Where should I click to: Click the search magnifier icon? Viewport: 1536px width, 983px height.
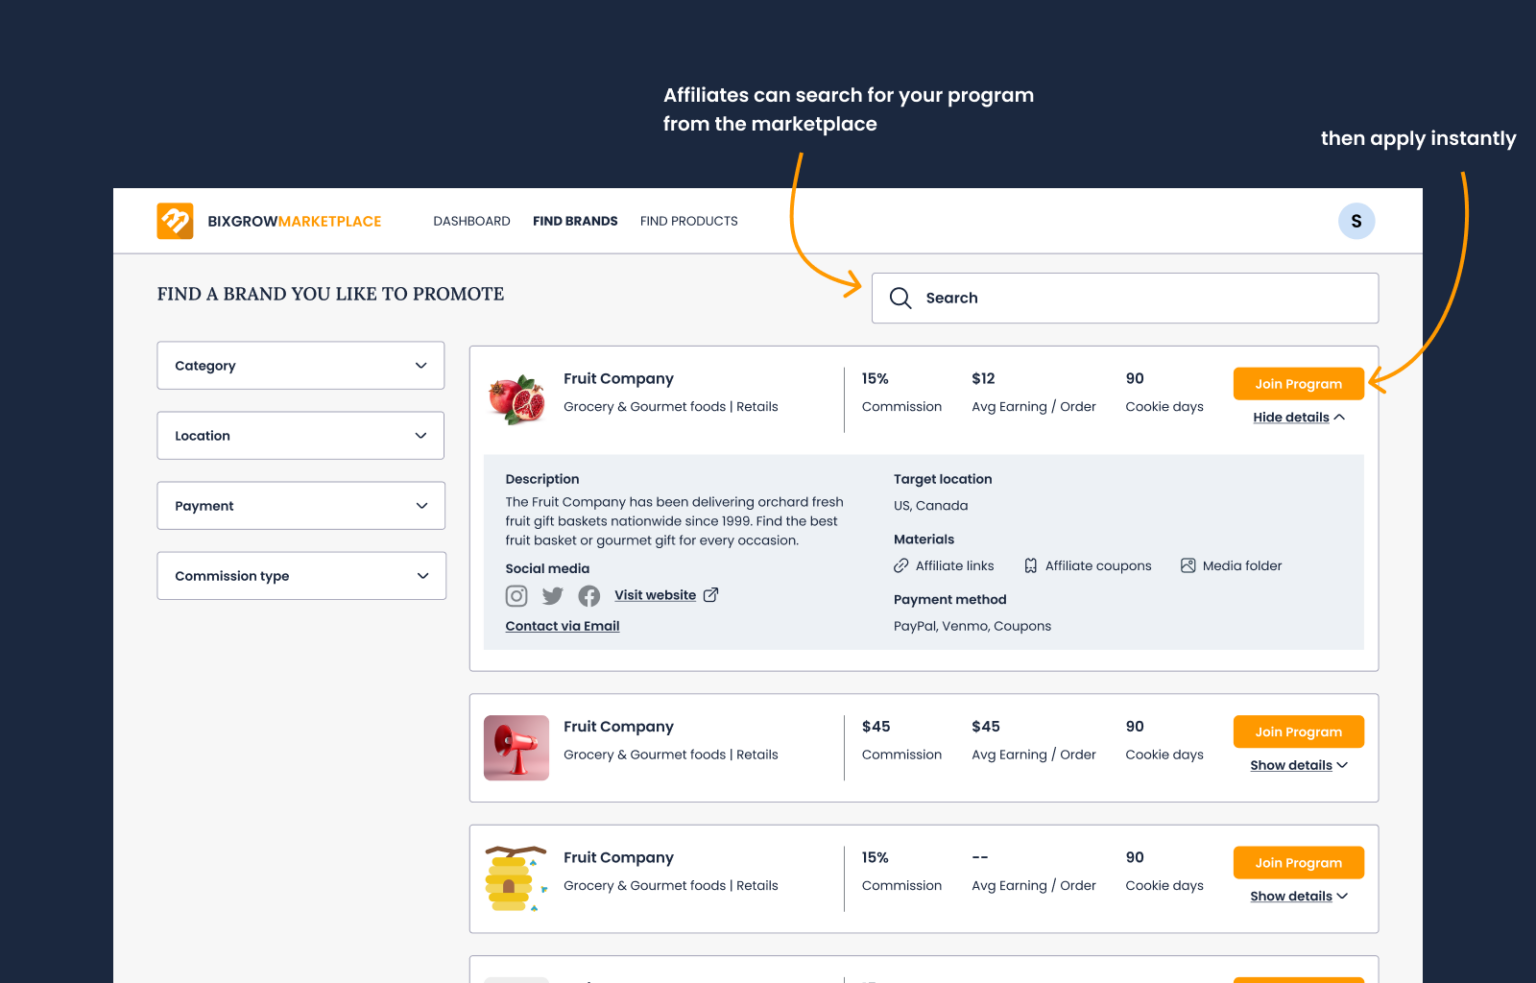[899, 297]
